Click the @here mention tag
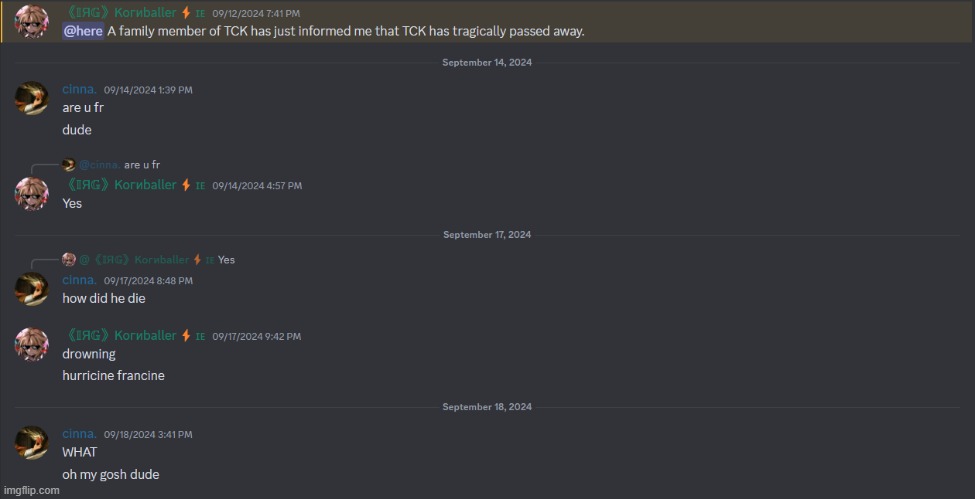The image size is (975, 499). (83, 31)
